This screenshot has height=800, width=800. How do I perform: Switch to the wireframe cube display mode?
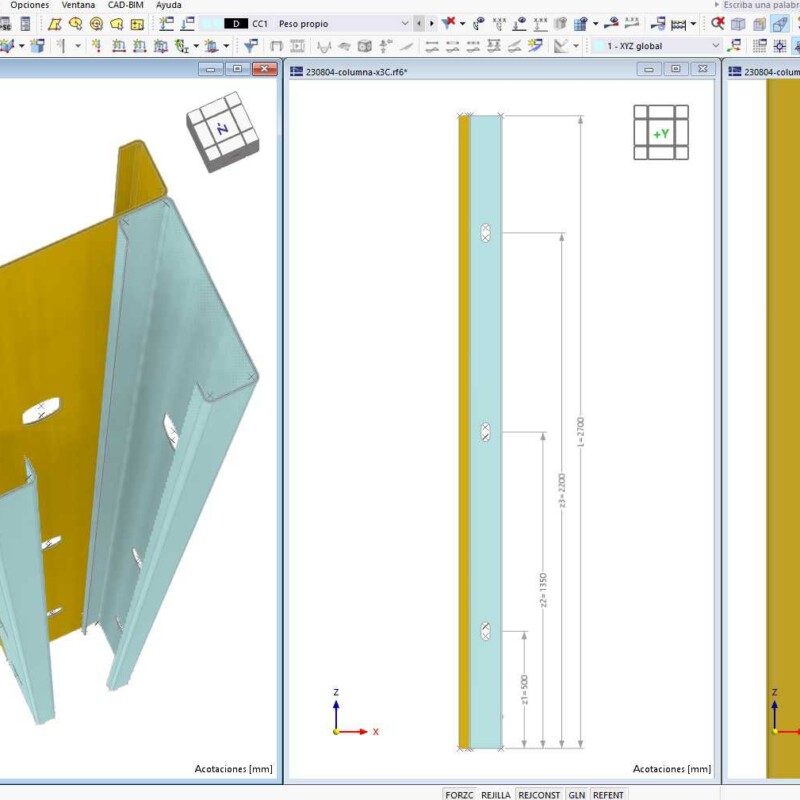point(738,24)
